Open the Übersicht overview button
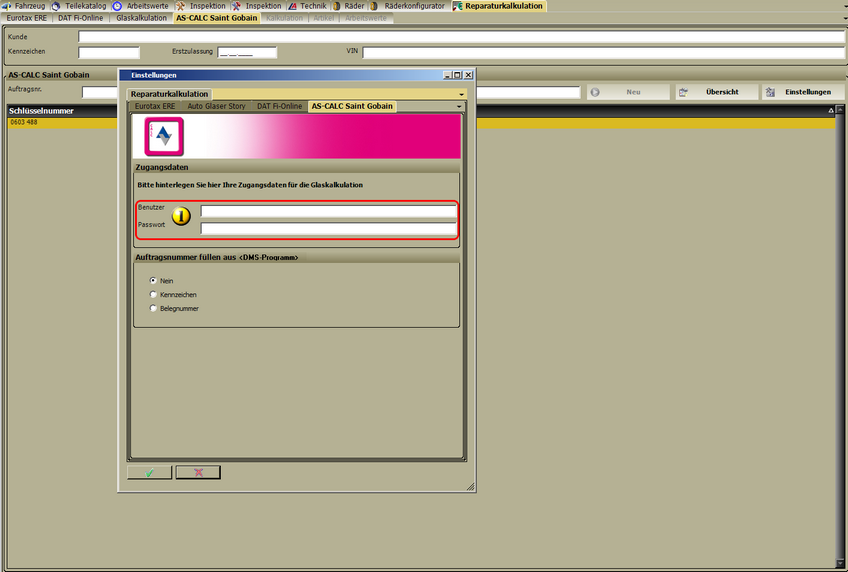 717,92
